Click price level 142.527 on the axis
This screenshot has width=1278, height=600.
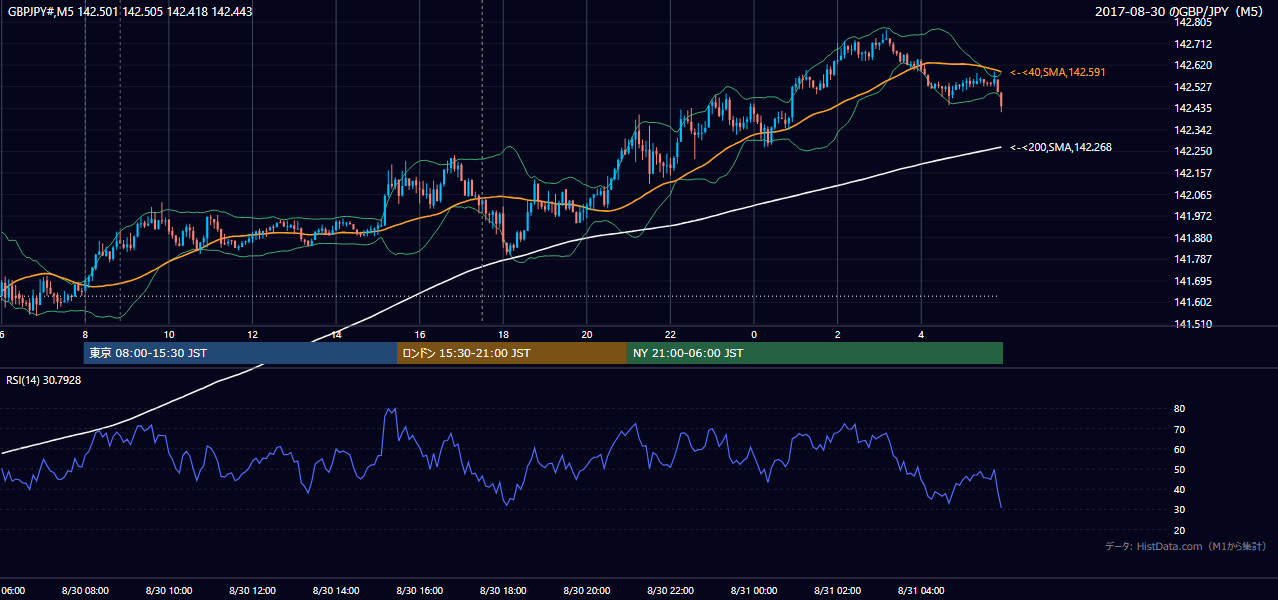1194,87
